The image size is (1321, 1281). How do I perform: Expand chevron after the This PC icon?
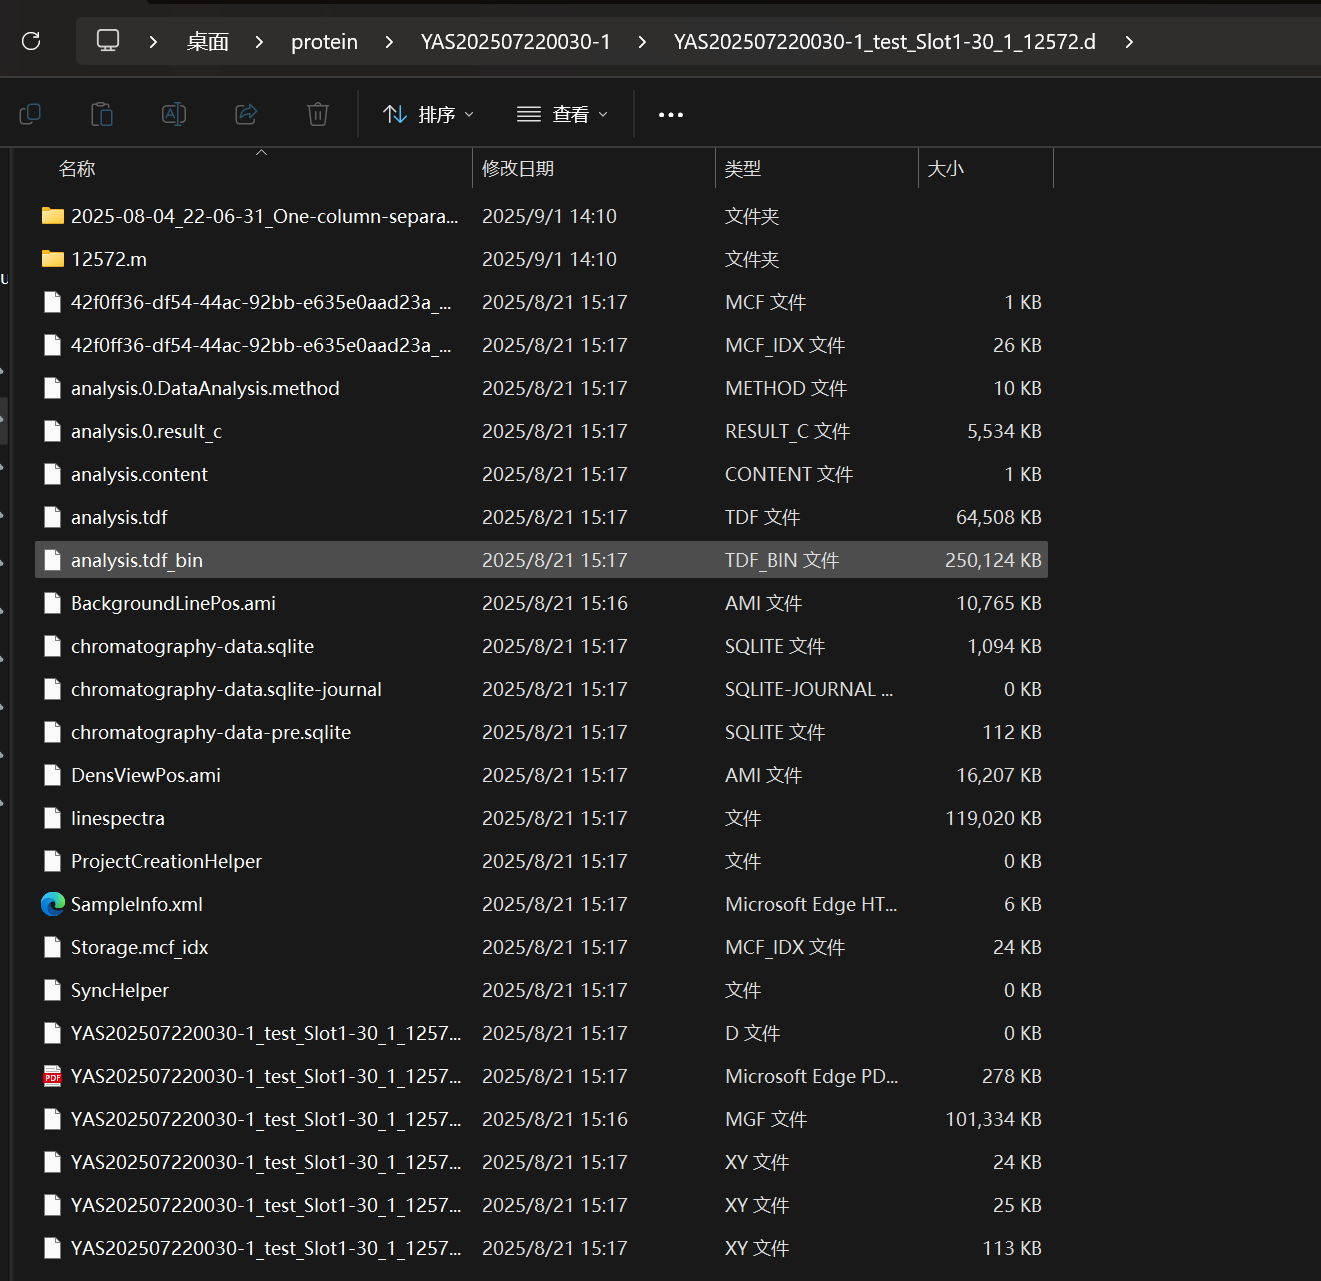click(x=153, y=42)
